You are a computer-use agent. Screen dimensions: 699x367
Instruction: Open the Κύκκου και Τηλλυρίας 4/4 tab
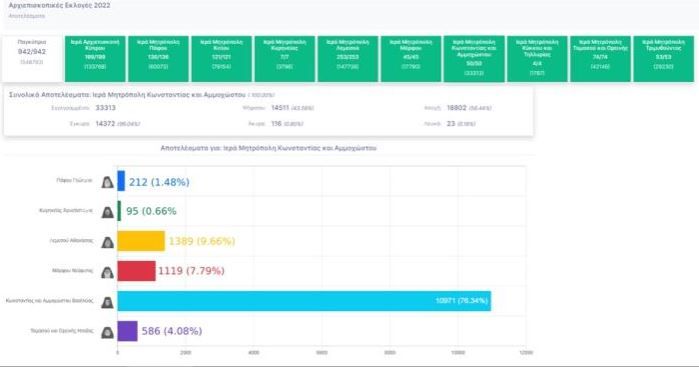pos(537,59)
